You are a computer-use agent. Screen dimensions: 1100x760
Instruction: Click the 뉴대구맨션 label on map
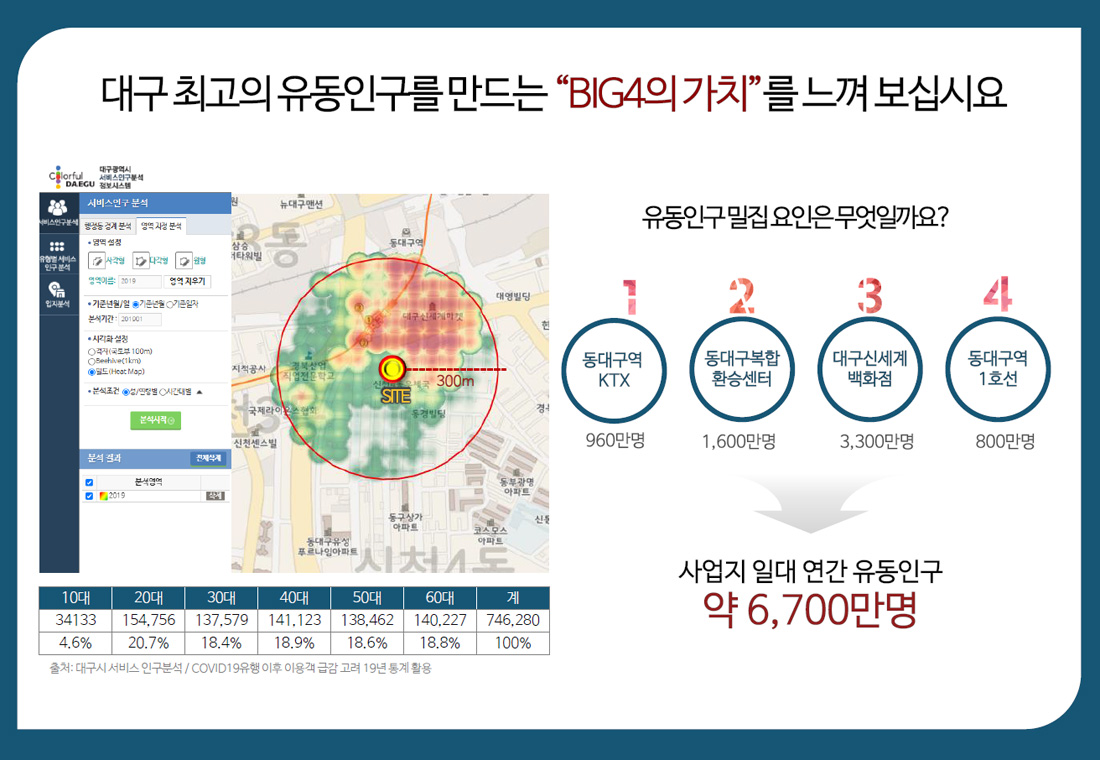pos(302,204)
